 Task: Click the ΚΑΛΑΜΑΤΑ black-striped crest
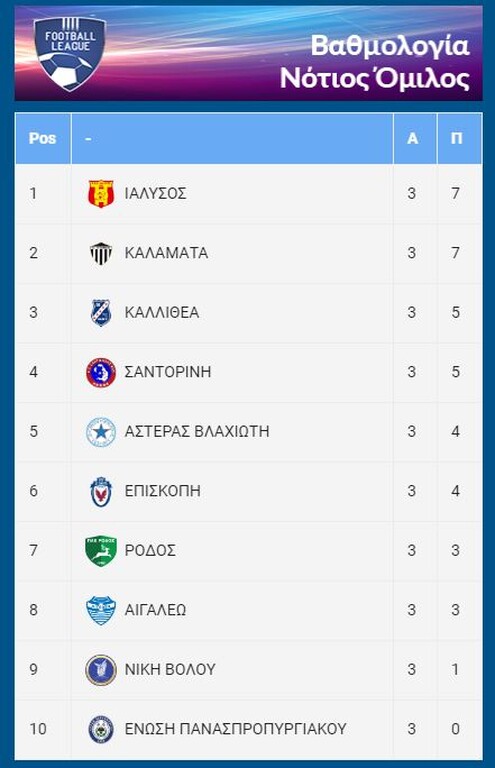coord(101,253)
